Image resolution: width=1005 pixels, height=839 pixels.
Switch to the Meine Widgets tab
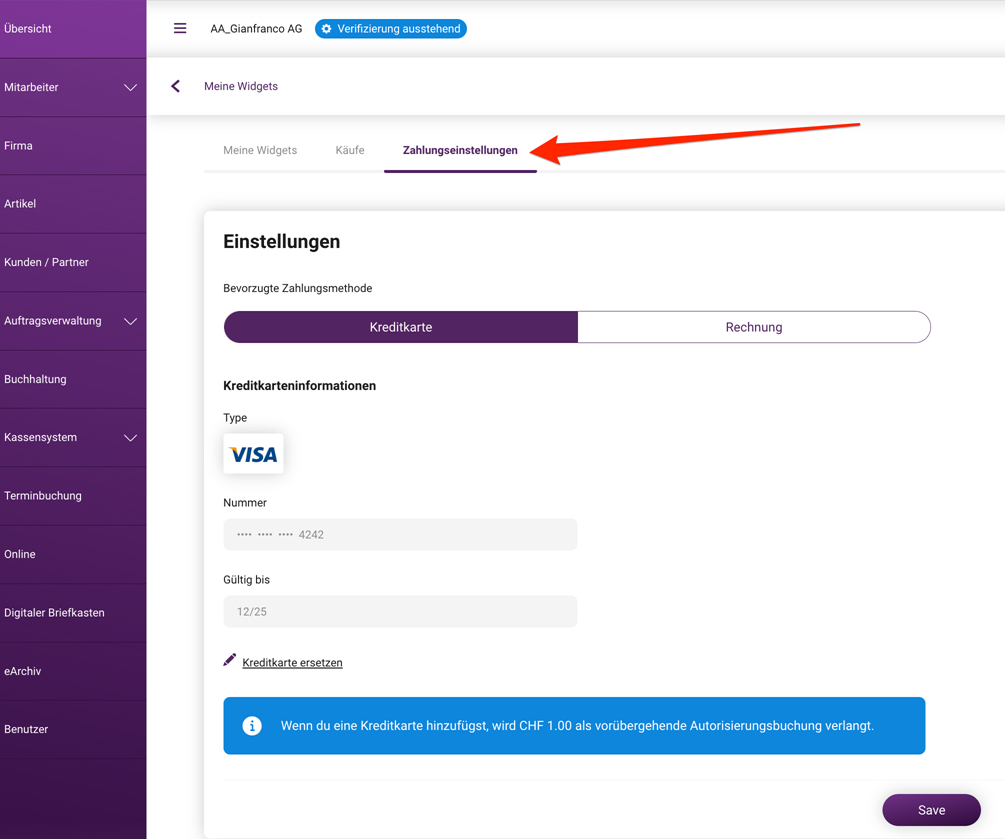pos(260,150)
